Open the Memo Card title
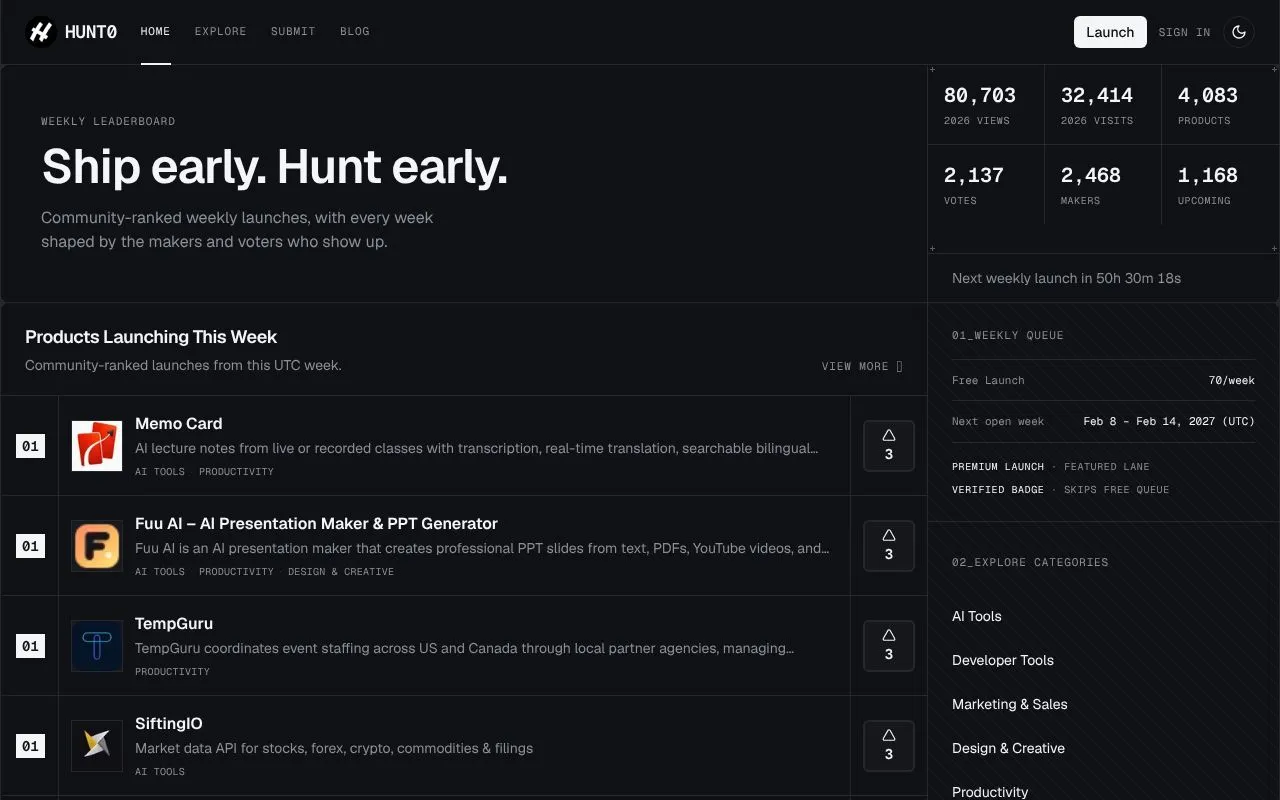The width and height of the screenshot is (1280, 800). [179, 423]
